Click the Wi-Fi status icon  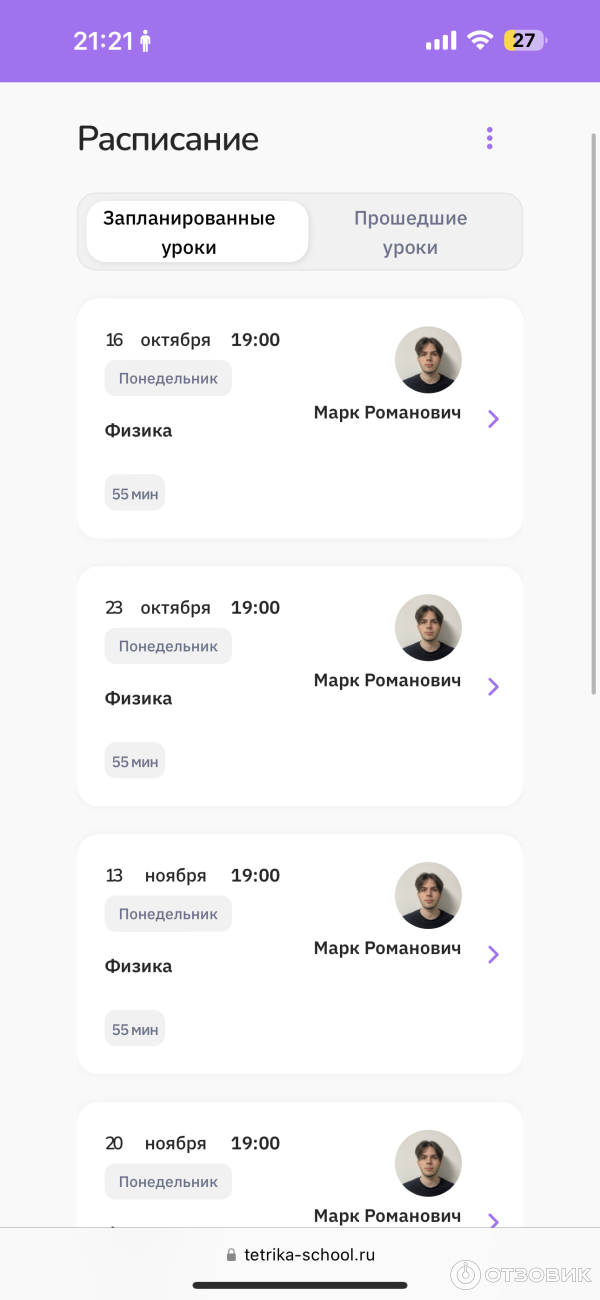pos(481,41)
